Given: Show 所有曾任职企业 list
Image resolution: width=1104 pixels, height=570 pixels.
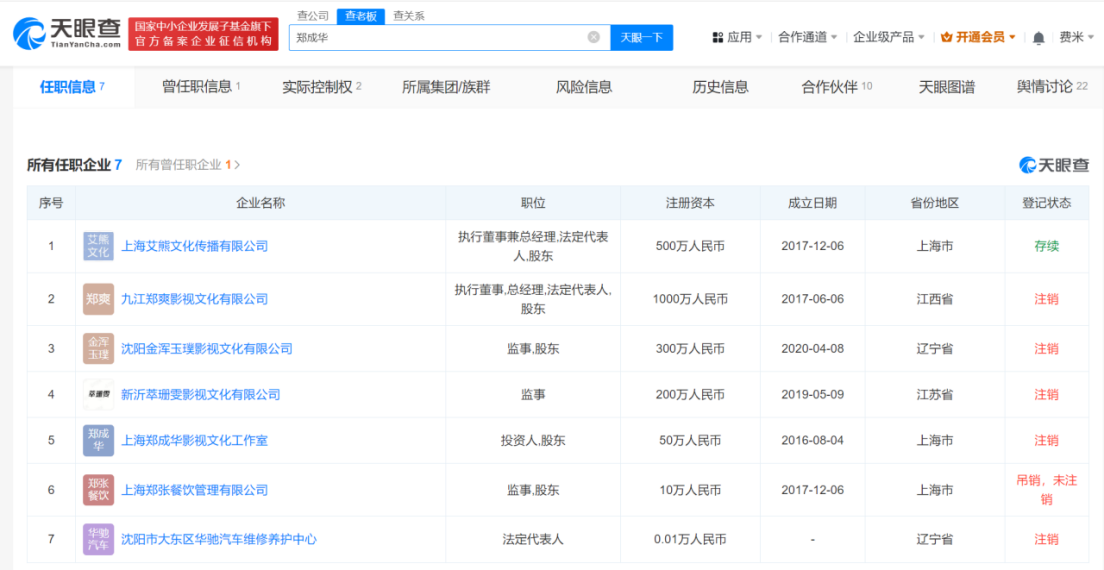Looking at the screenshot, I should (187, 165).
